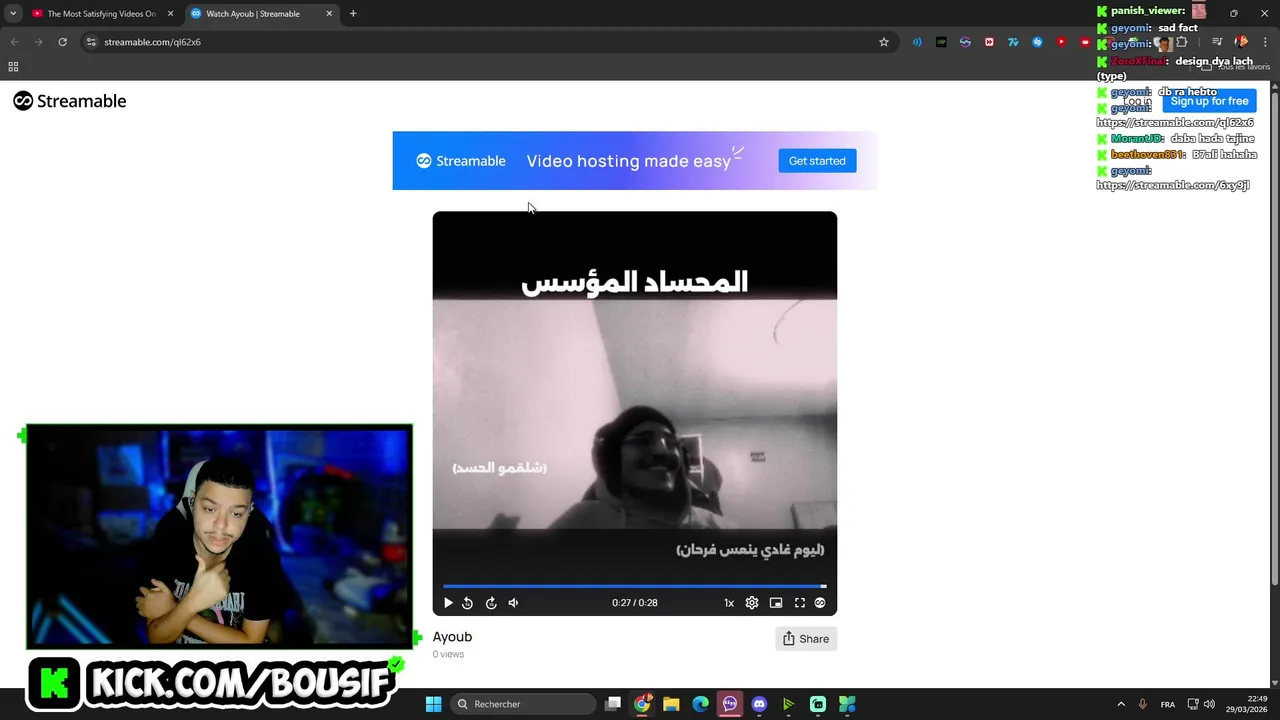Open Microsoft Edge from the taskbar

click(701, 704)
